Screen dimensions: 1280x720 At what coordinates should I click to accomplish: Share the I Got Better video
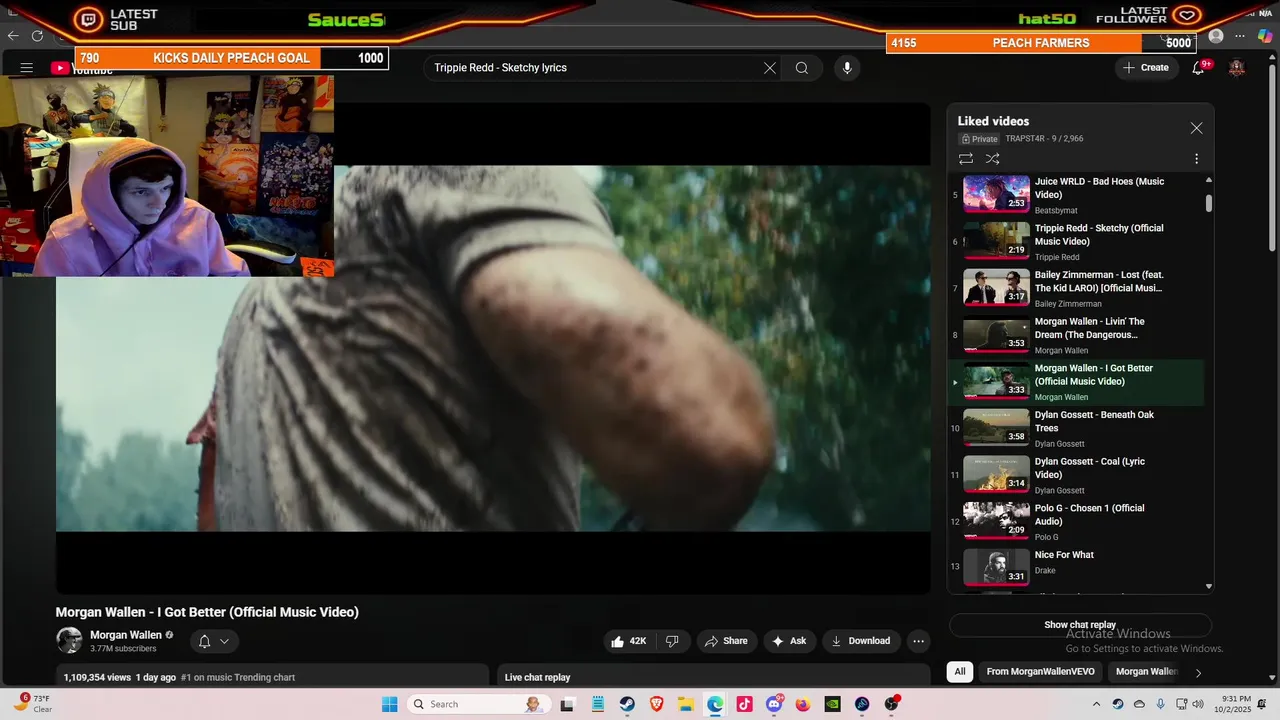[726, 641]
